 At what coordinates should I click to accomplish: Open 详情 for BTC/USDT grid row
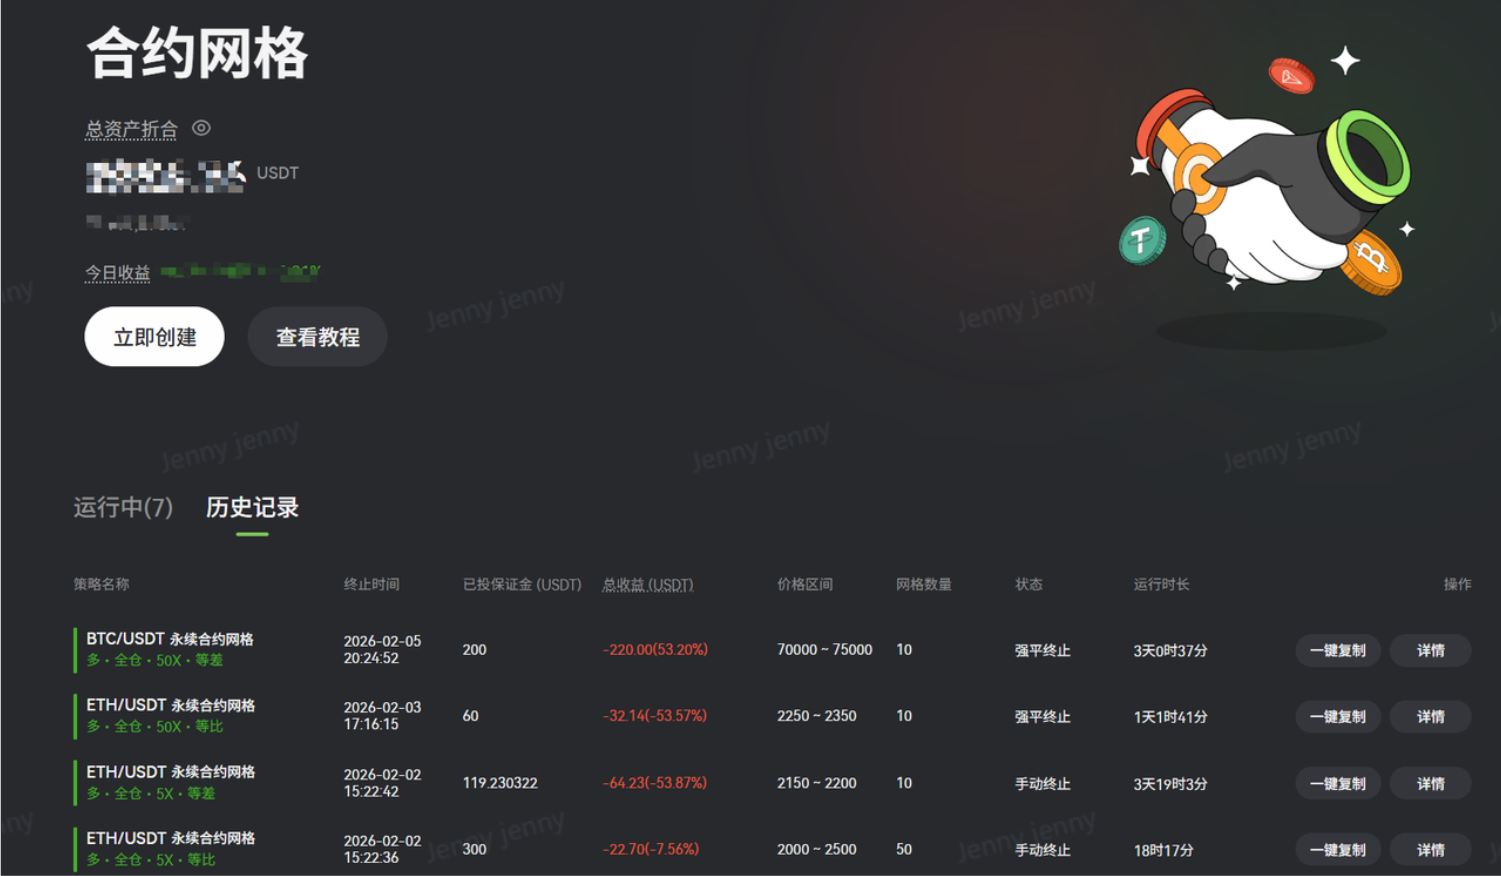[x=1430, y=650]
